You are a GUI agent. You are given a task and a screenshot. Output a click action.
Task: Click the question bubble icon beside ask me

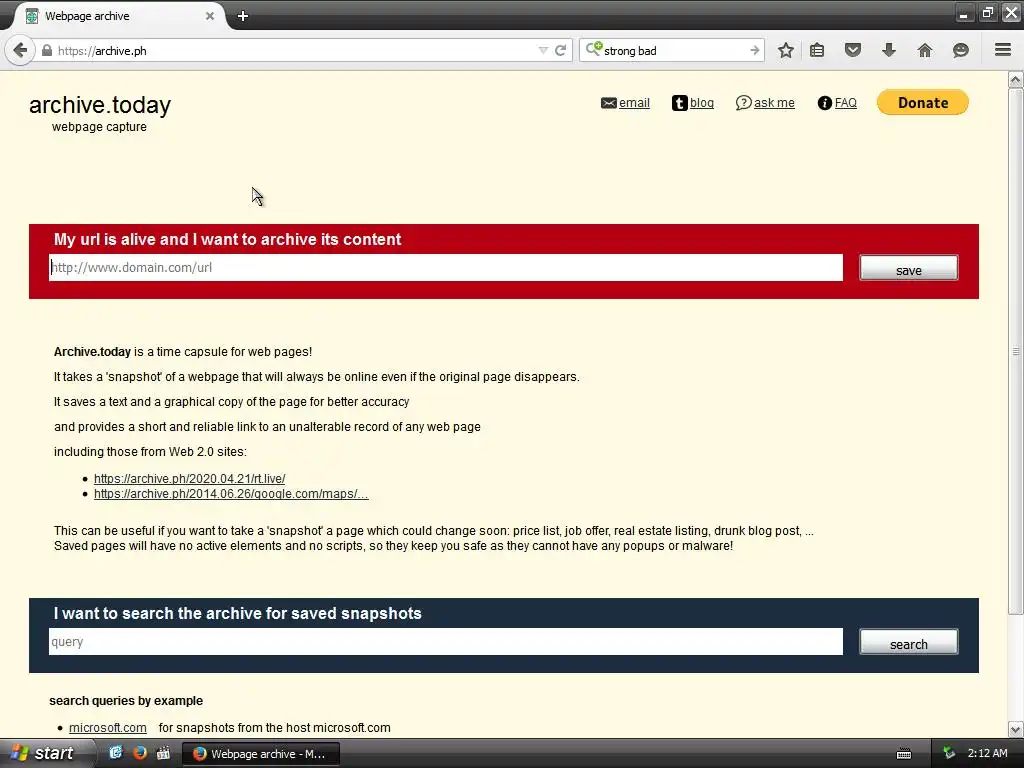pyautogui.click(x=743, y=103)
